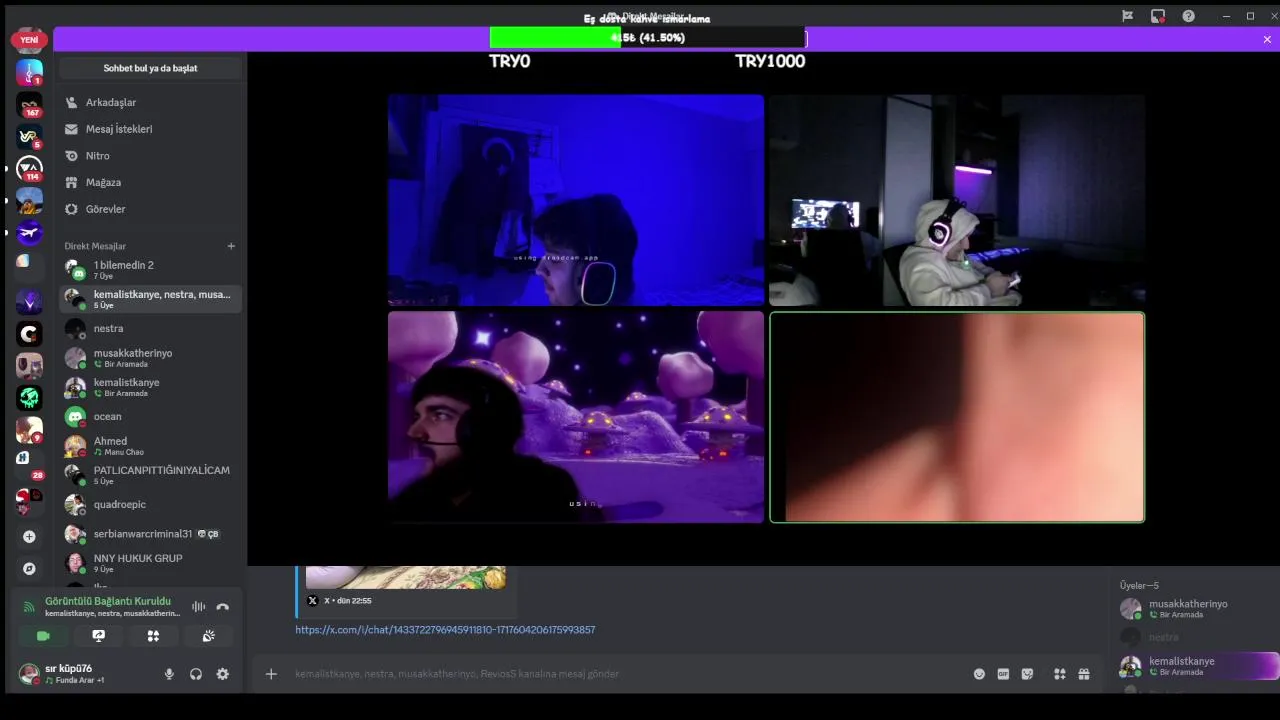Image resolution: width=1280 pixels, height=720 pixels.
Task: Open the embedded X post image preview
Action: (x=405, y=577)
